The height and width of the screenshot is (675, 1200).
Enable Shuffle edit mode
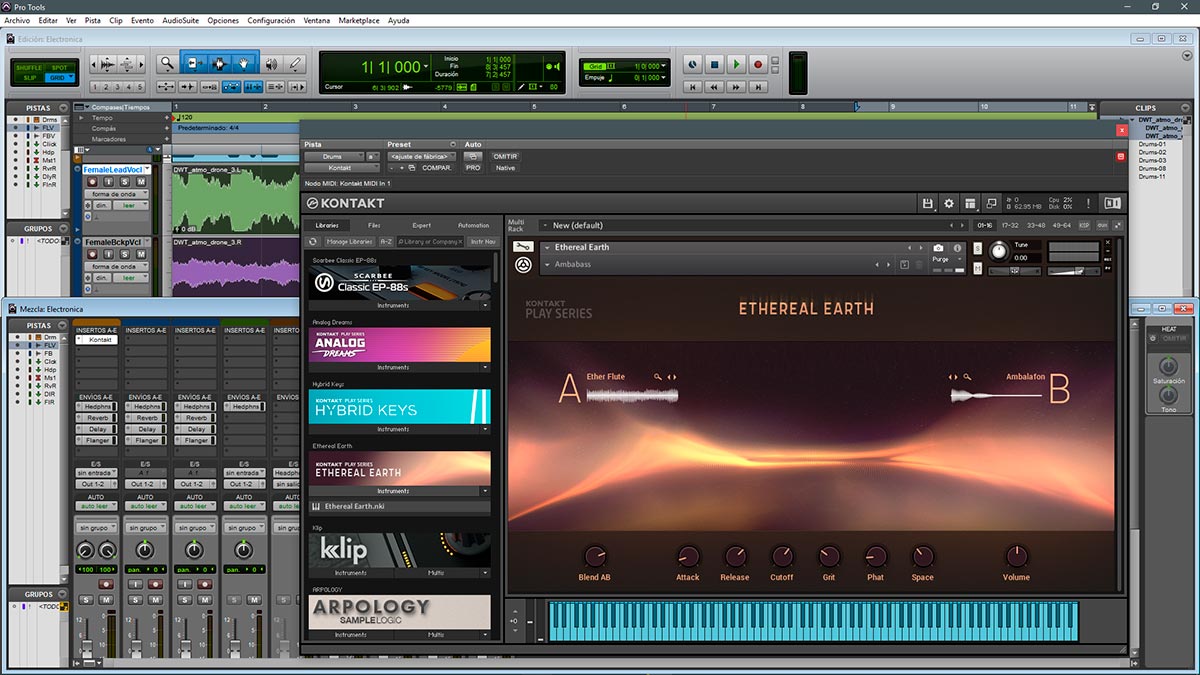(x=31, y=67)
